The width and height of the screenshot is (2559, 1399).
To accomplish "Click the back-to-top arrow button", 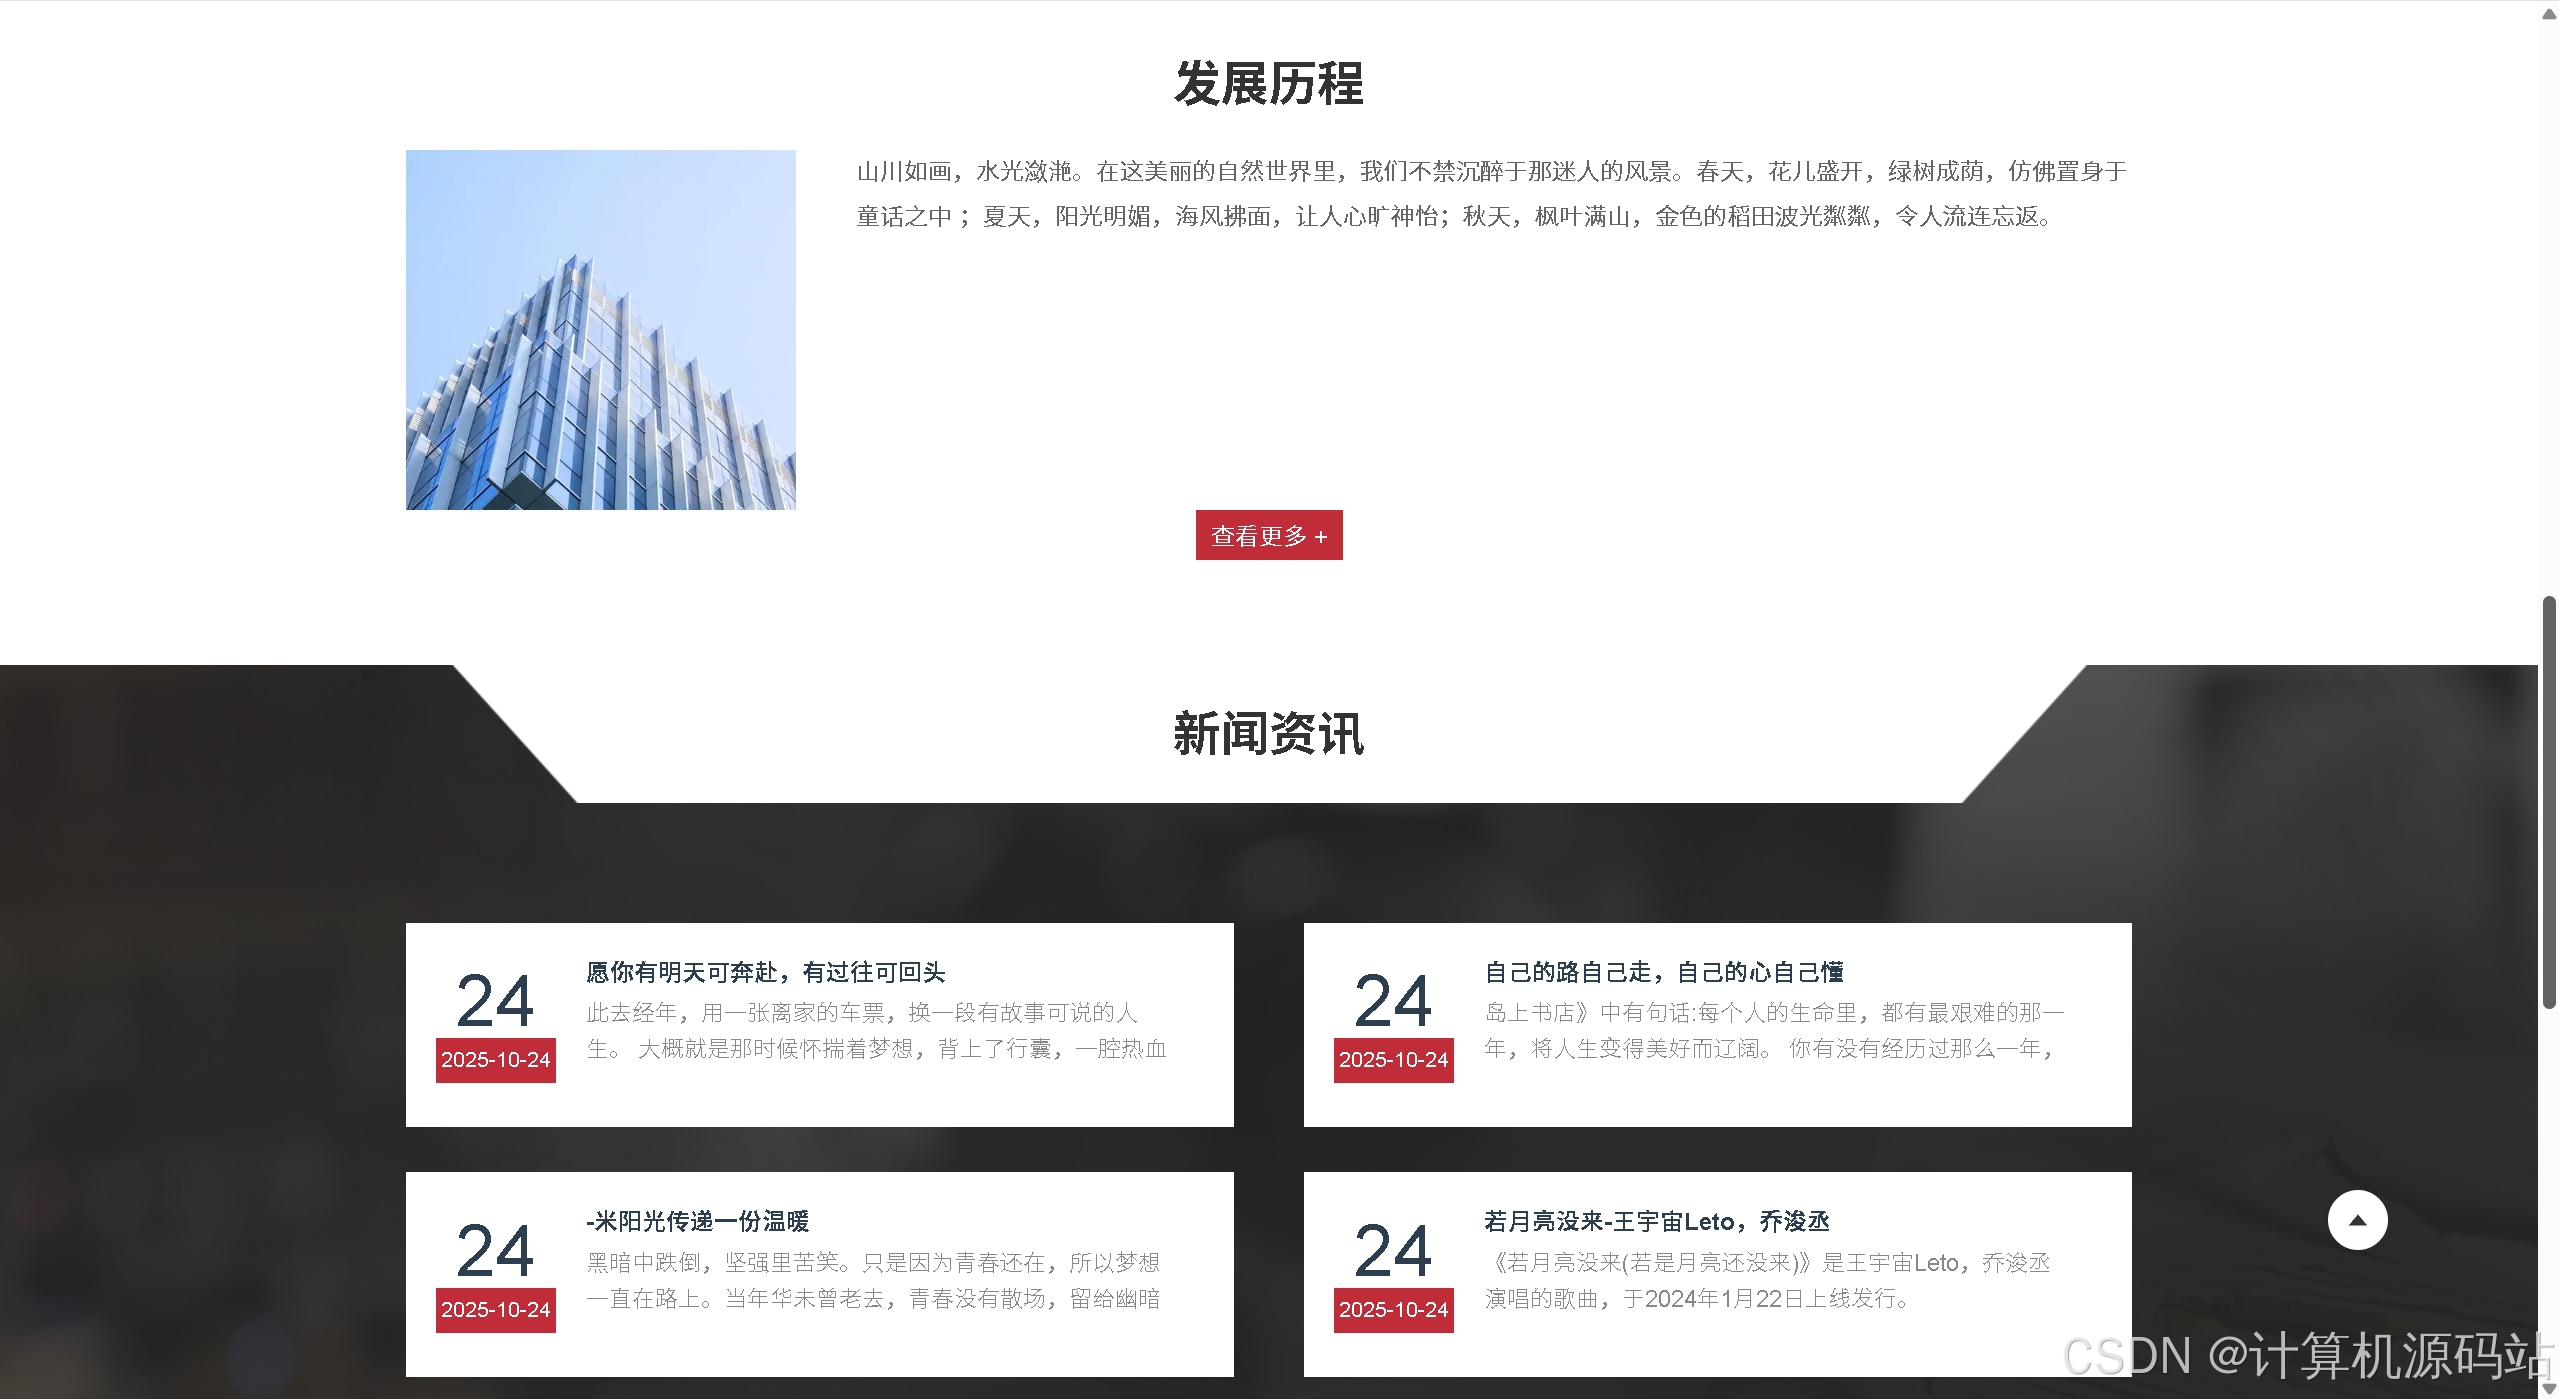I will tap(2357, 1220).
